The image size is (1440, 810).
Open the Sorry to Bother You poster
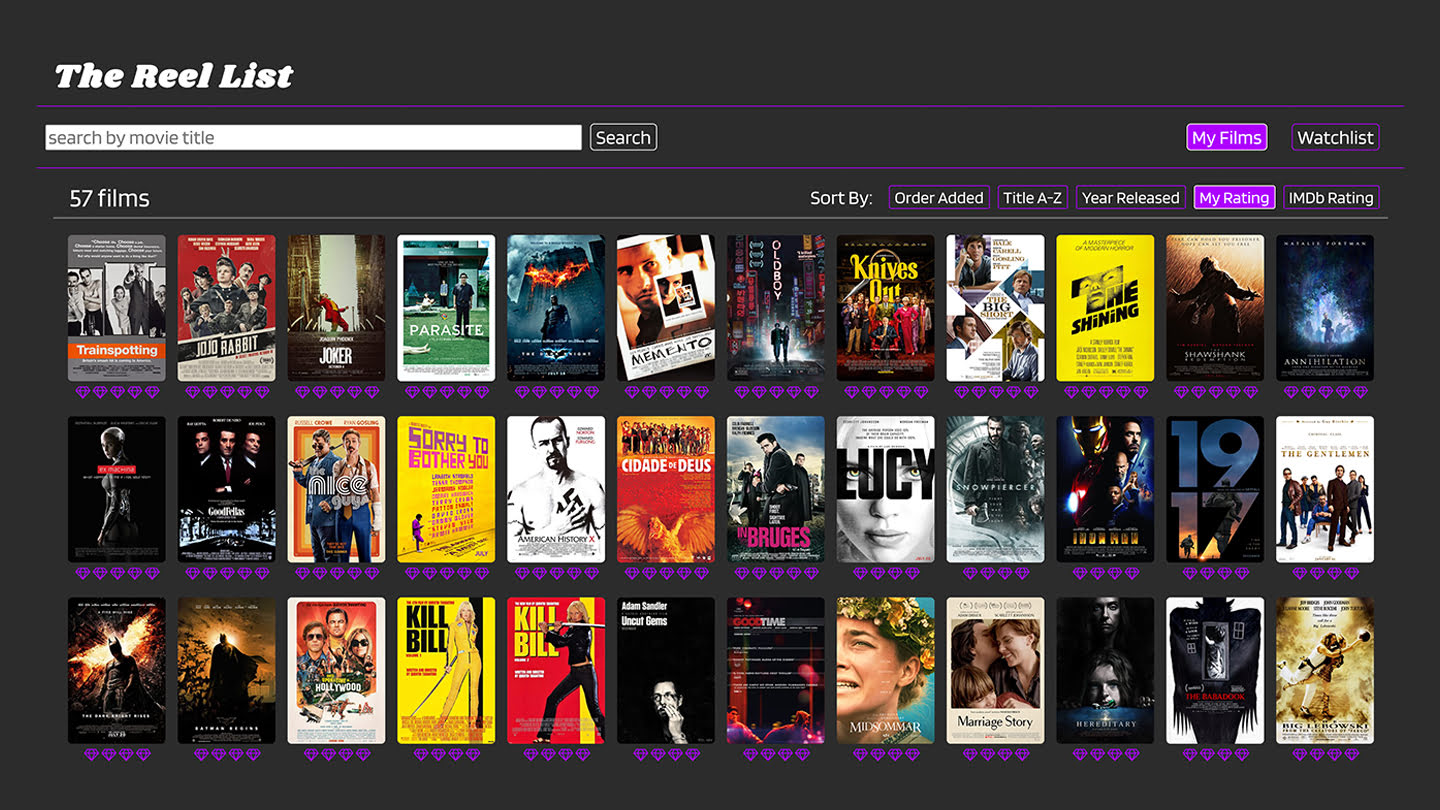click(446, 490)
